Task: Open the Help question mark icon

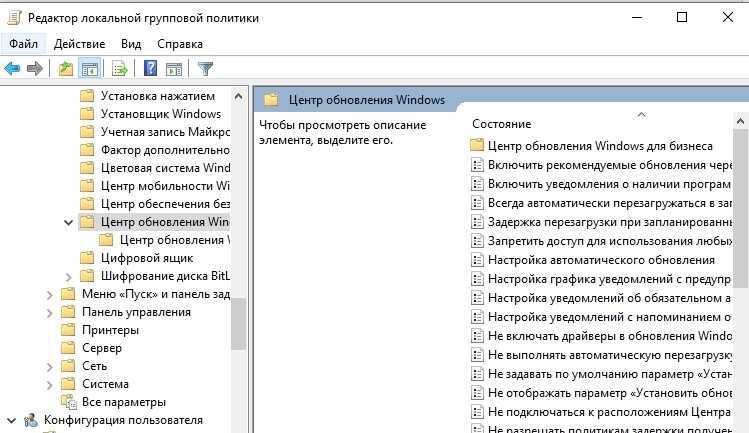Action: (150, 68)
